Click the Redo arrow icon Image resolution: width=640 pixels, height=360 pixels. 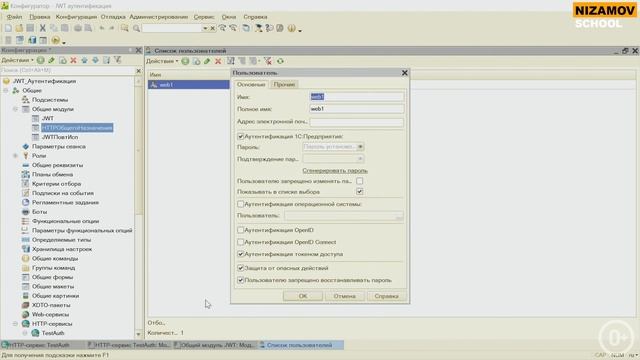point(111,28)
